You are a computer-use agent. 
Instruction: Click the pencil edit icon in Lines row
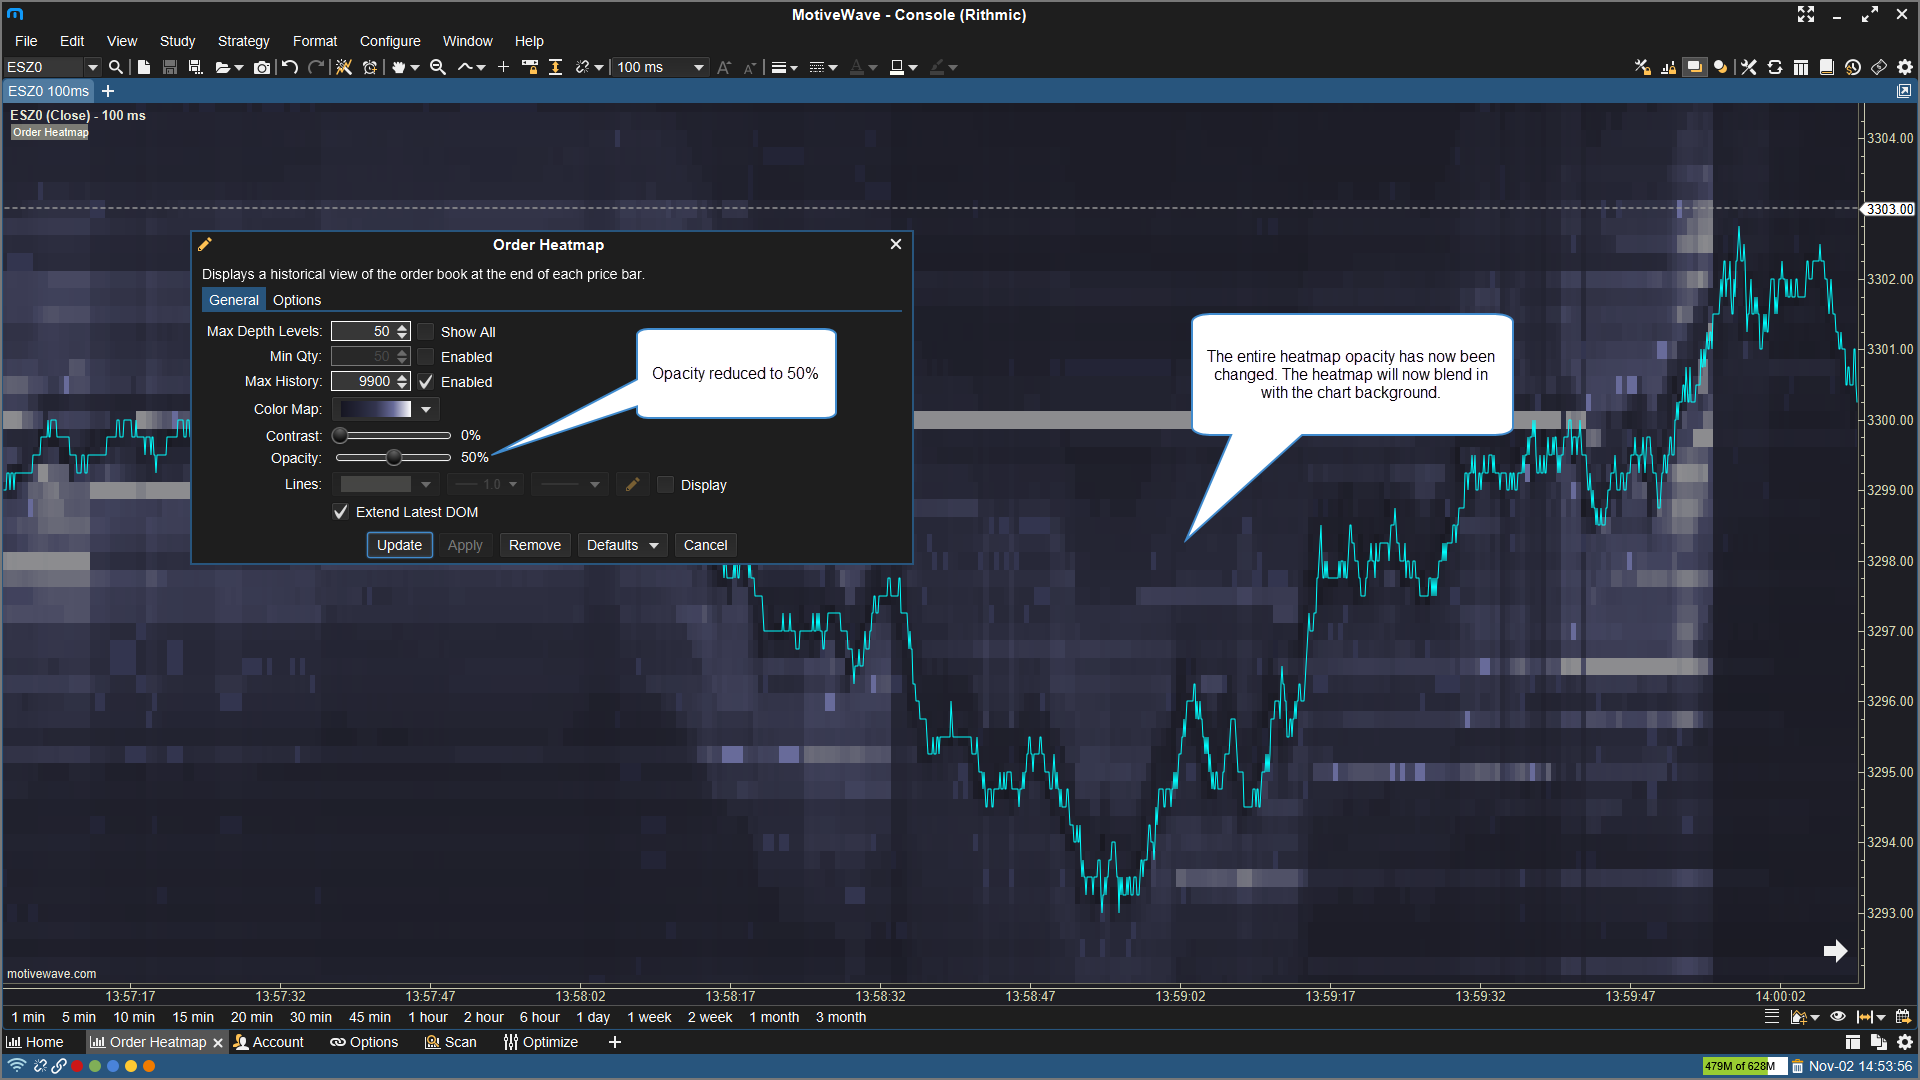[632, 485]
